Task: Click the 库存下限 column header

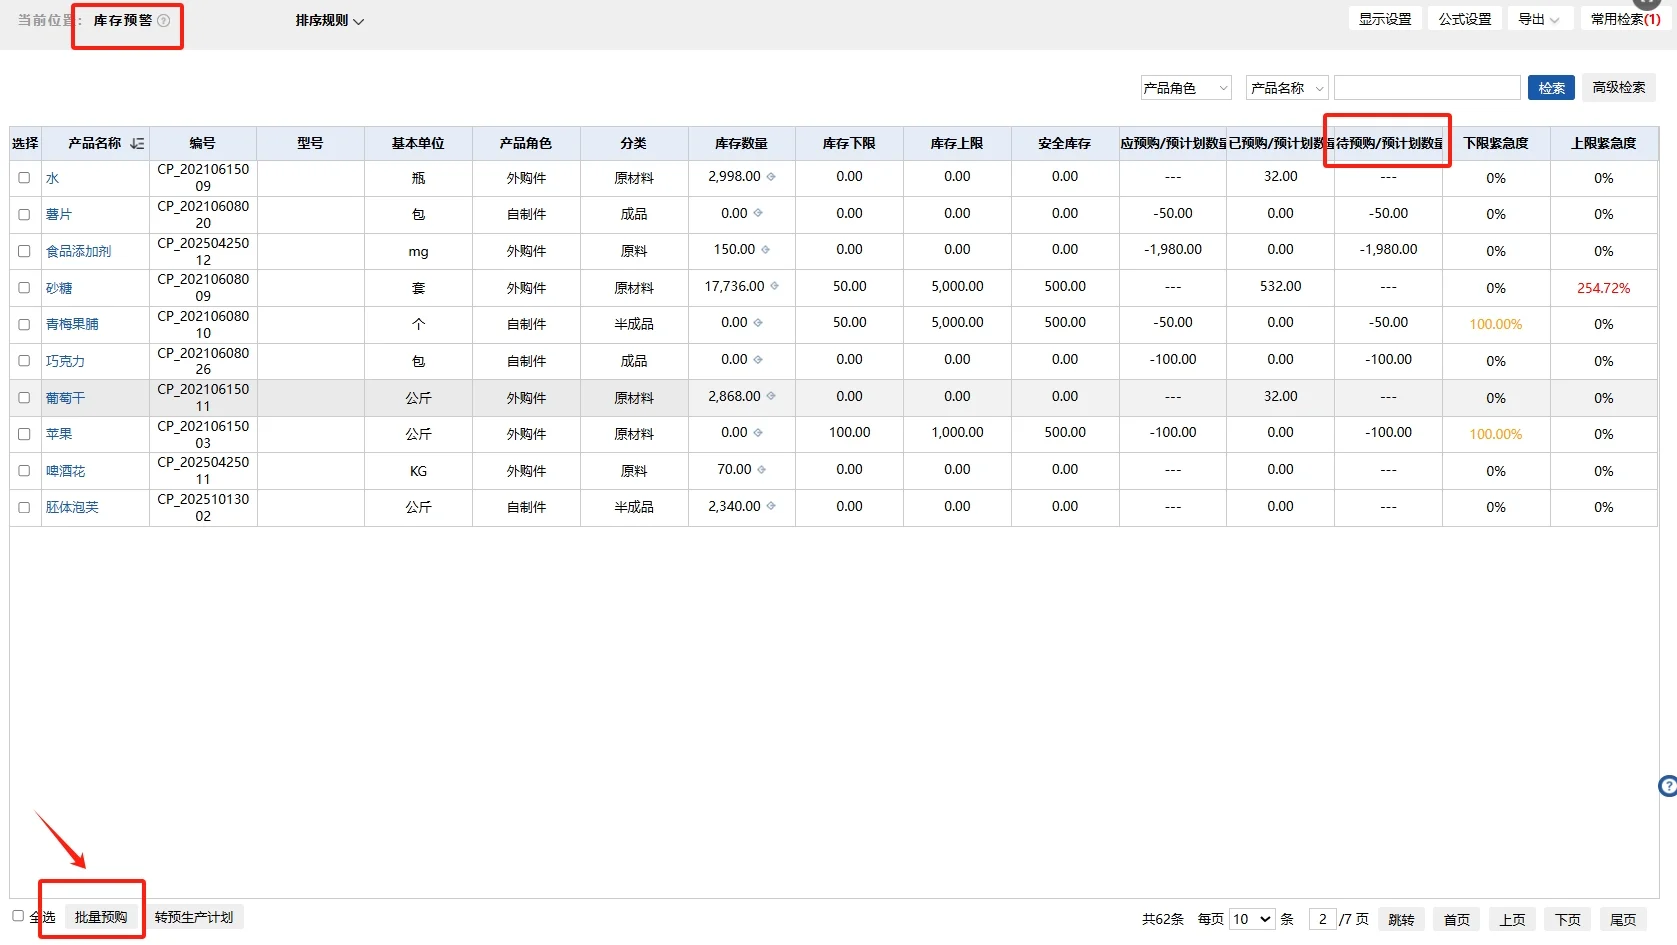Action: coord(849,144)
